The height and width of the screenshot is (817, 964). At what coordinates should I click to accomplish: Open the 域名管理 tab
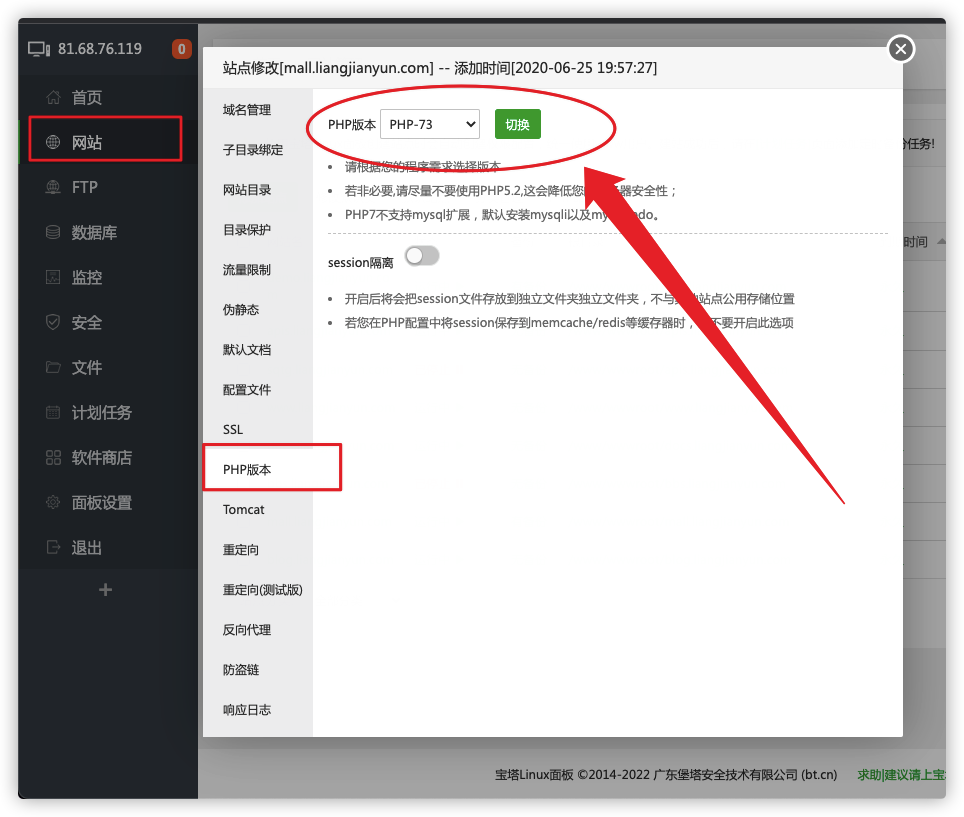[247, 110]
